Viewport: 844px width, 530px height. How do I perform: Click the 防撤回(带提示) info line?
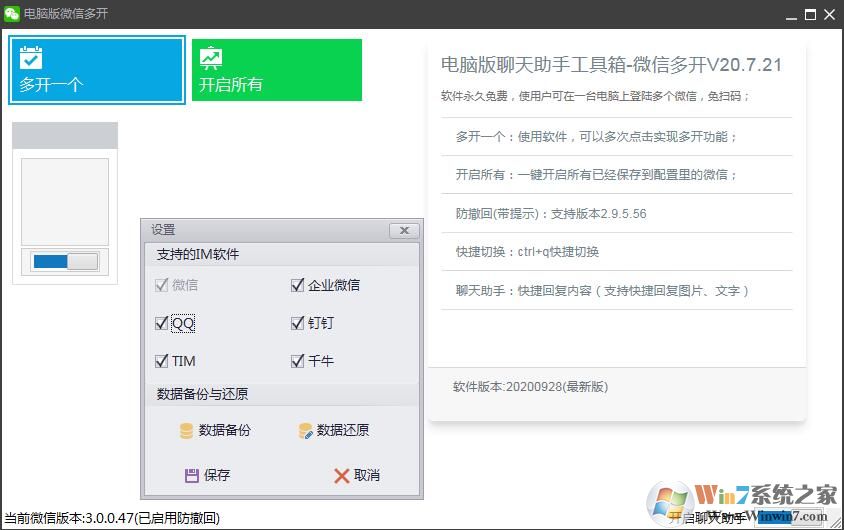(x=551, y=214)
